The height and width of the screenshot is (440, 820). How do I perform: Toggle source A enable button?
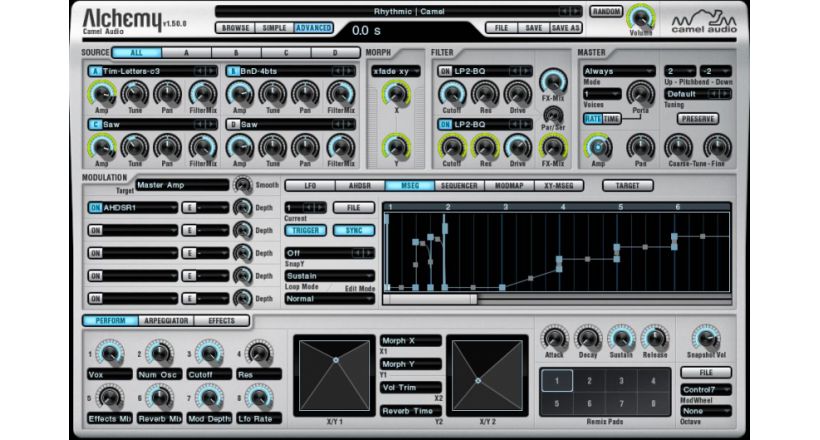(95, 71)
